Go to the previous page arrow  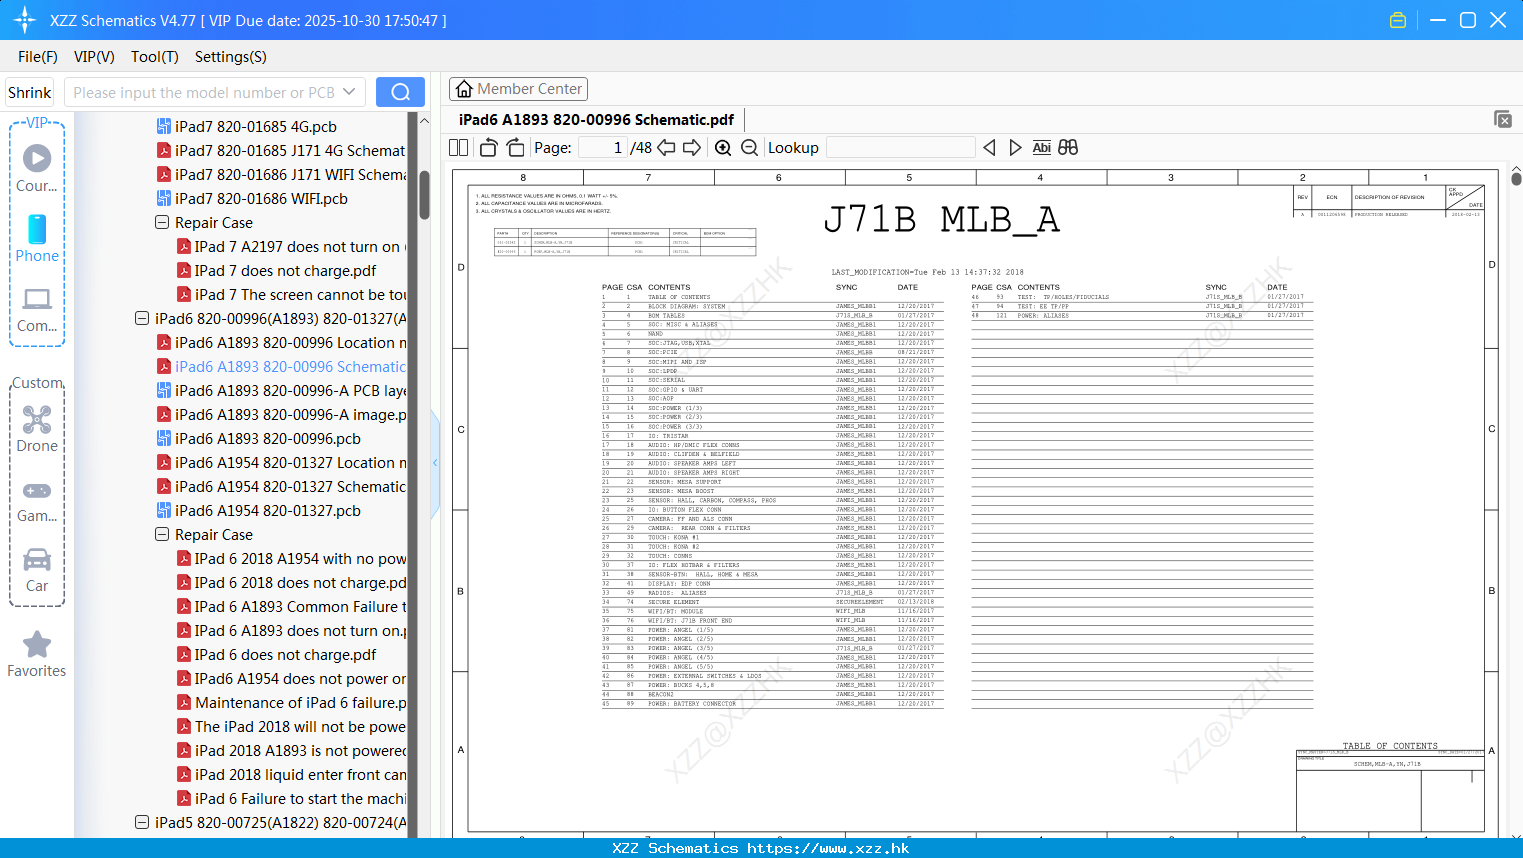click(666, 147)
